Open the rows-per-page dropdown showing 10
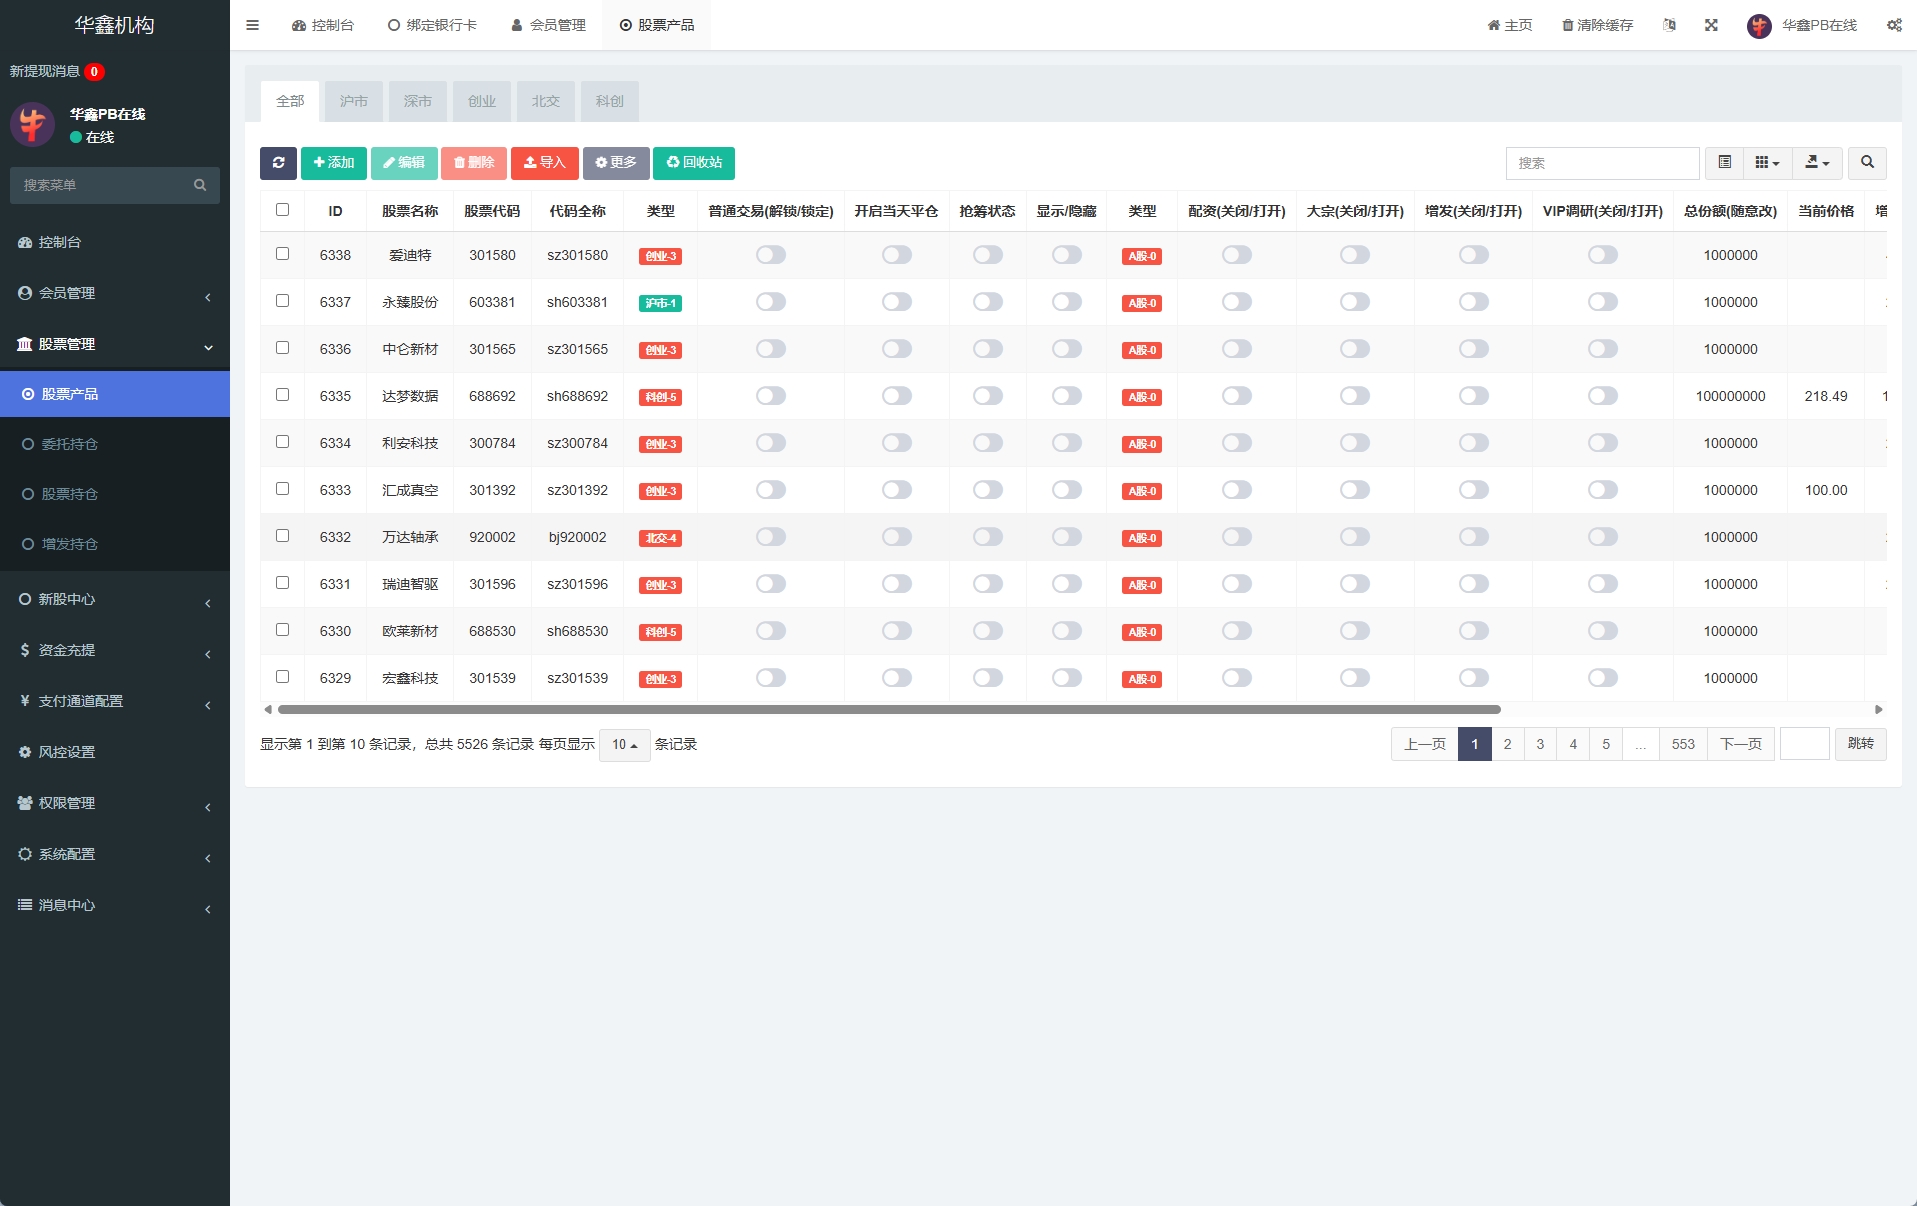 (624, 745)
